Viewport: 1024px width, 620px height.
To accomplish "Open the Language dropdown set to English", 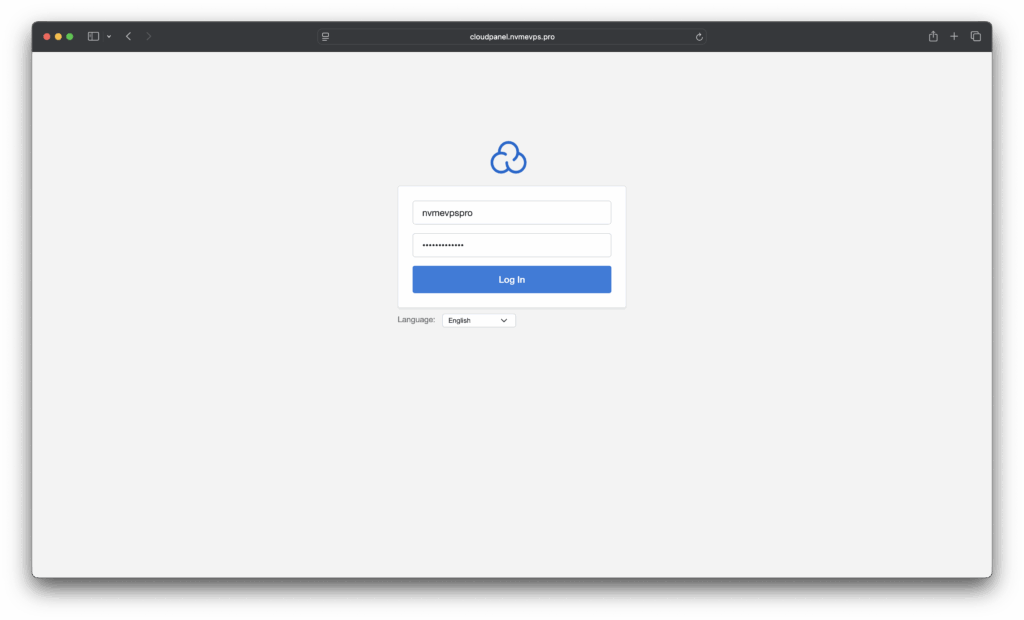I will click(479, 321).
